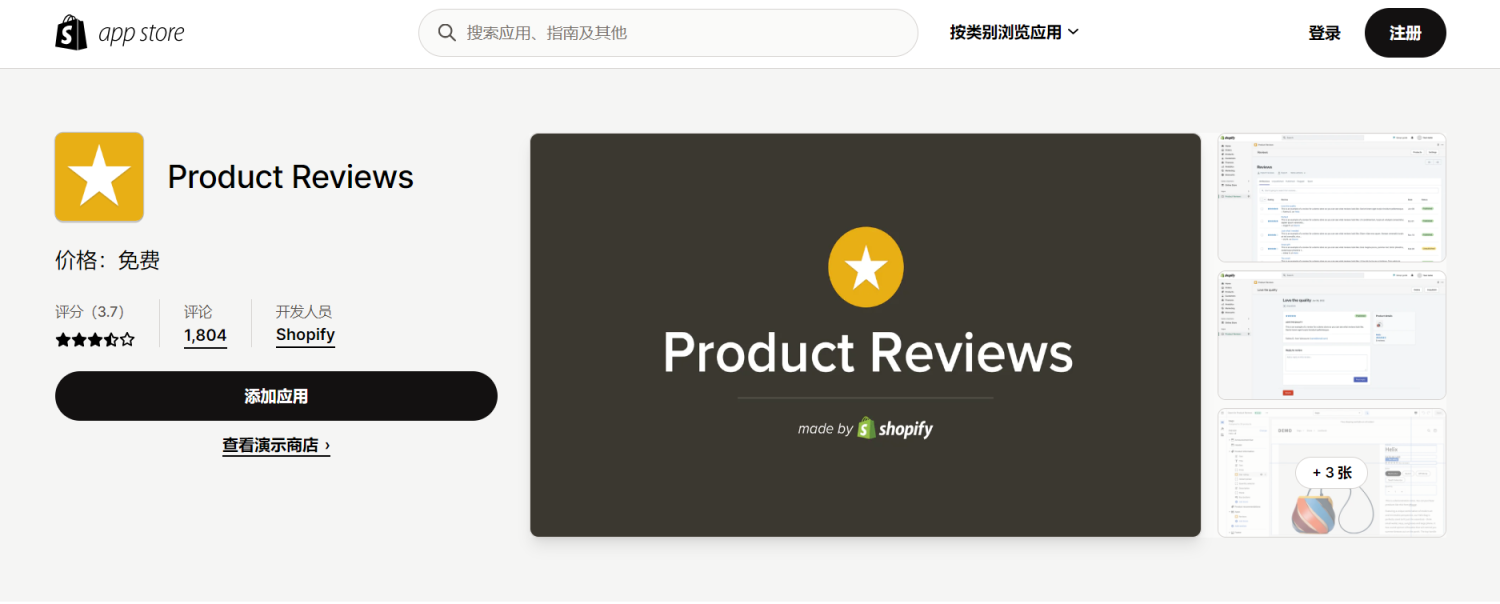1500x604 pixels.
Task: Click the yellow Product Reviews star app icon
Action: coord(98,176)
